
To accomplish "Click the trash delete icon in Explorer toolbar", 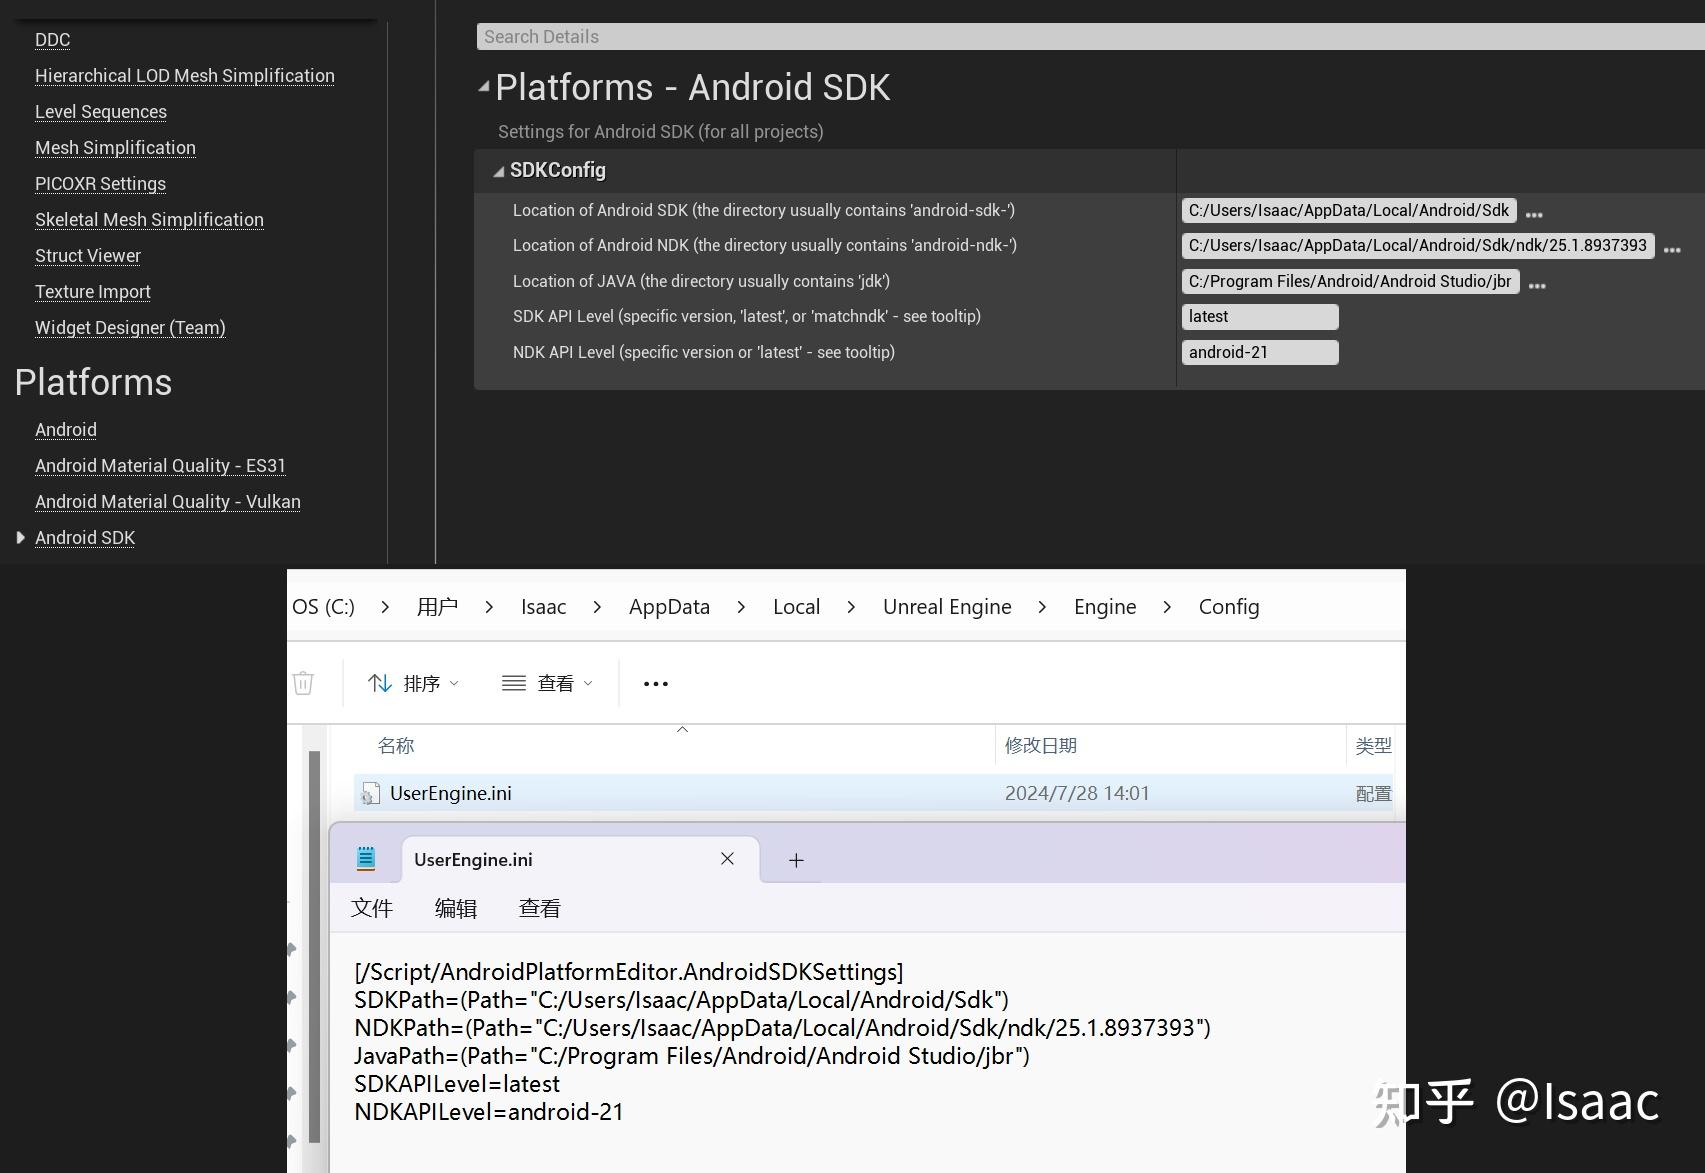I will [304, 682].
